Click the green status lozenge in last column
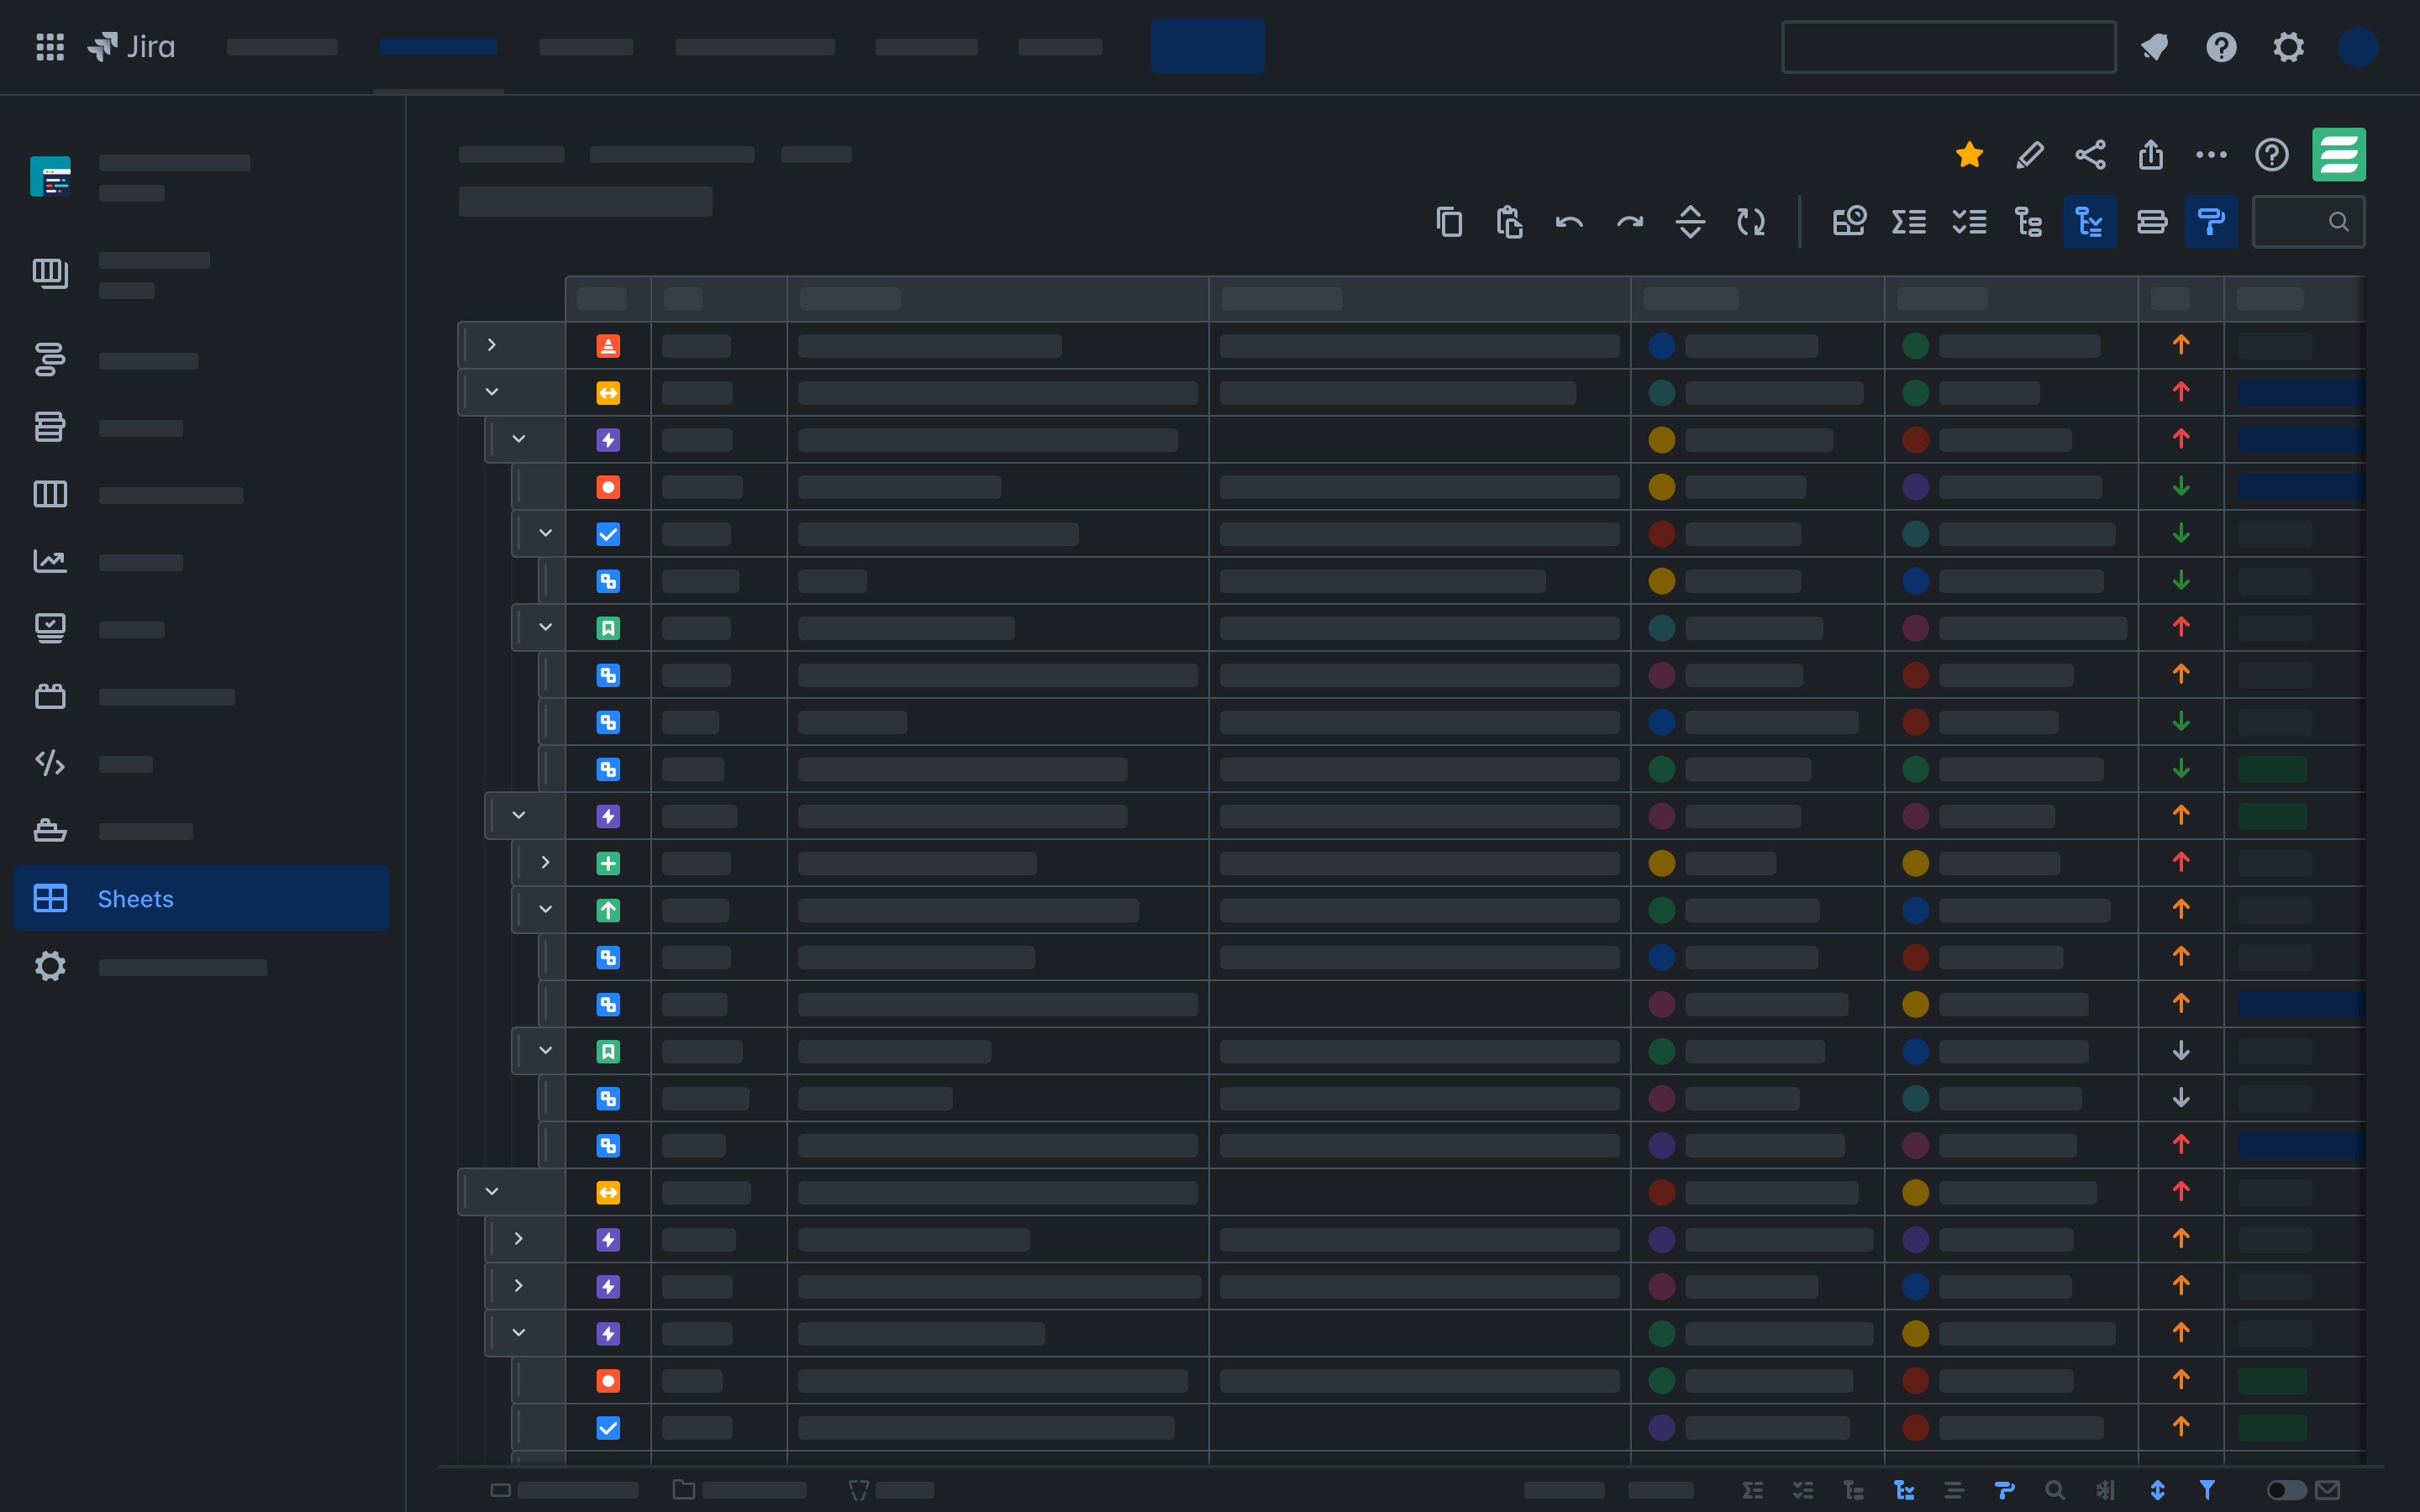 pyautogui.click(x=2272, y=769)
